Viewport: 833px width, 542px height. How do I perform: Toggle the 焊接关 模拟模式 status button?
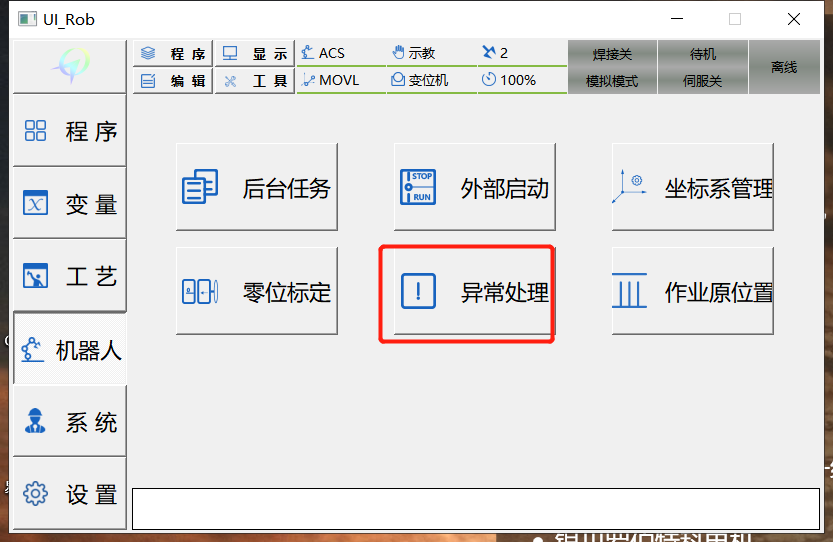[612, 67]
